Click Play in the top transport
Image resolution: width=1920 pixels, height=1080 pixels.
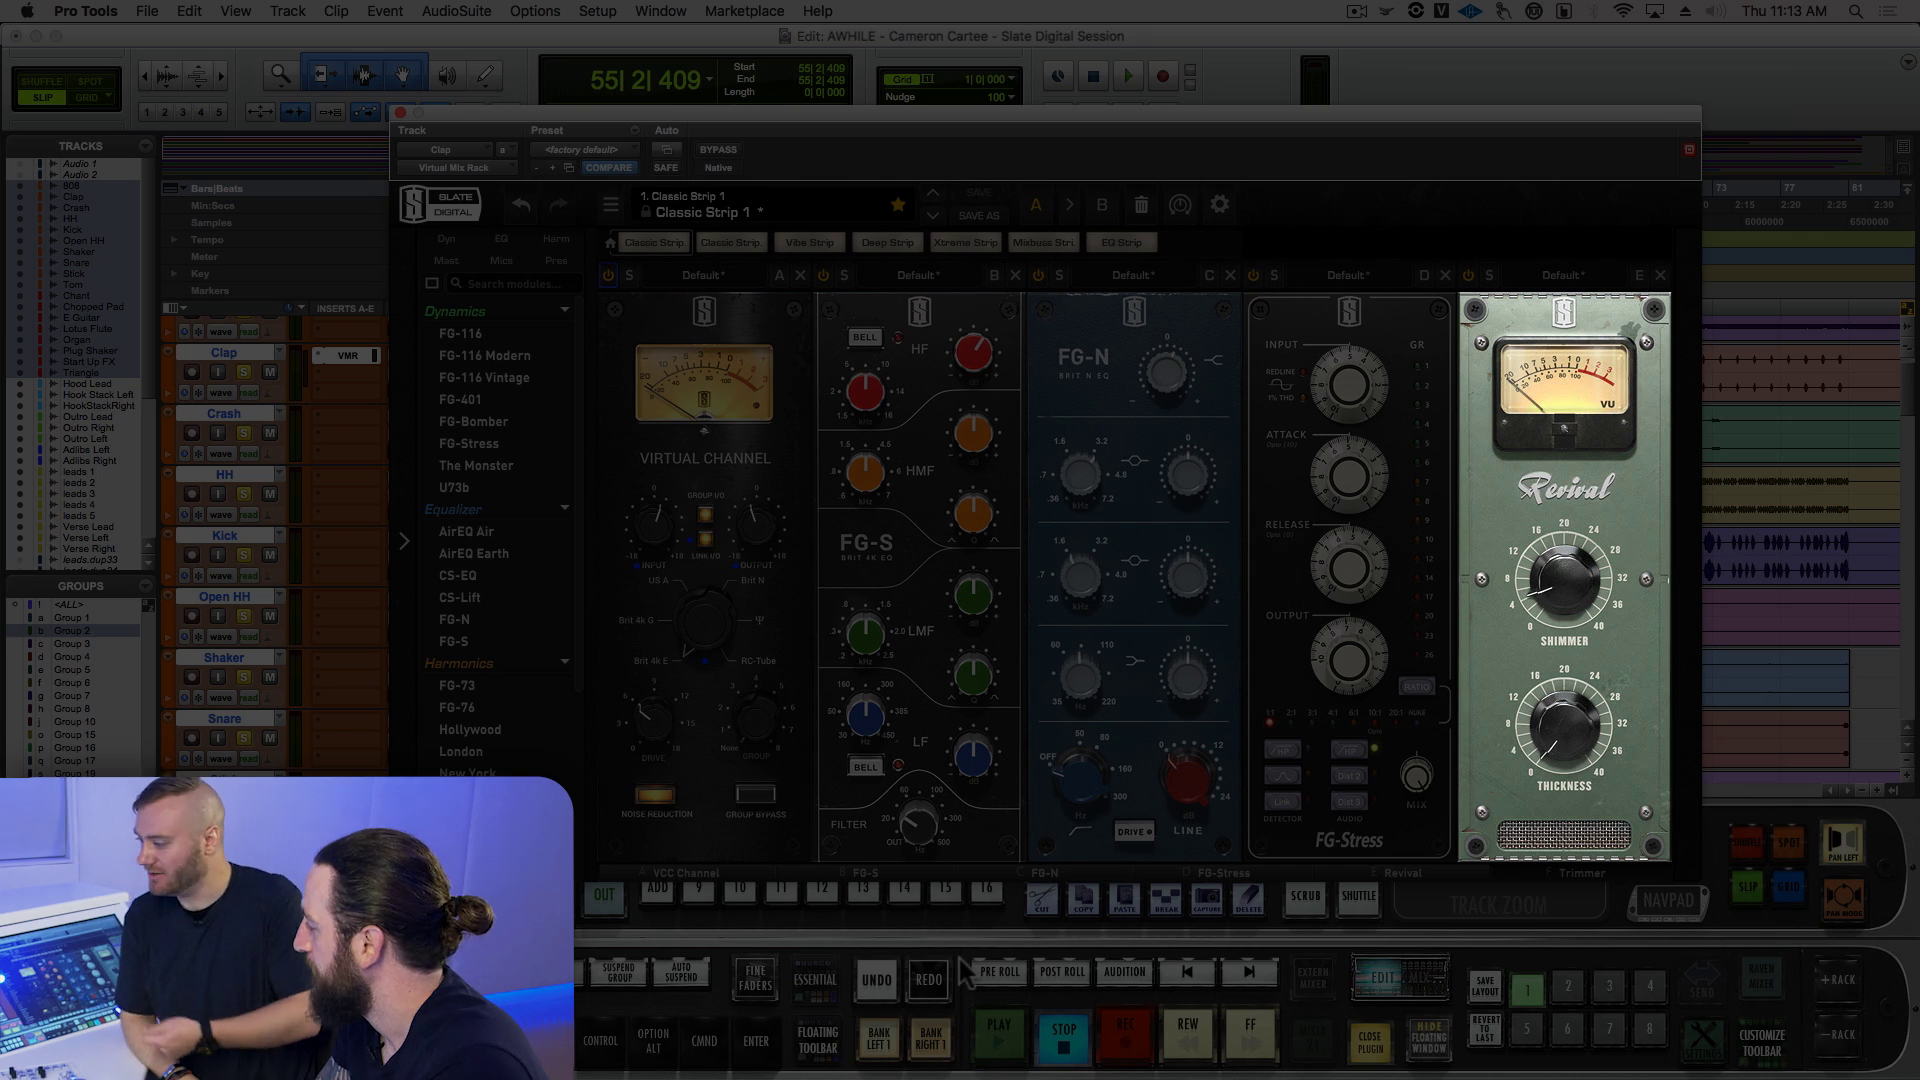tap(1128, 76)
